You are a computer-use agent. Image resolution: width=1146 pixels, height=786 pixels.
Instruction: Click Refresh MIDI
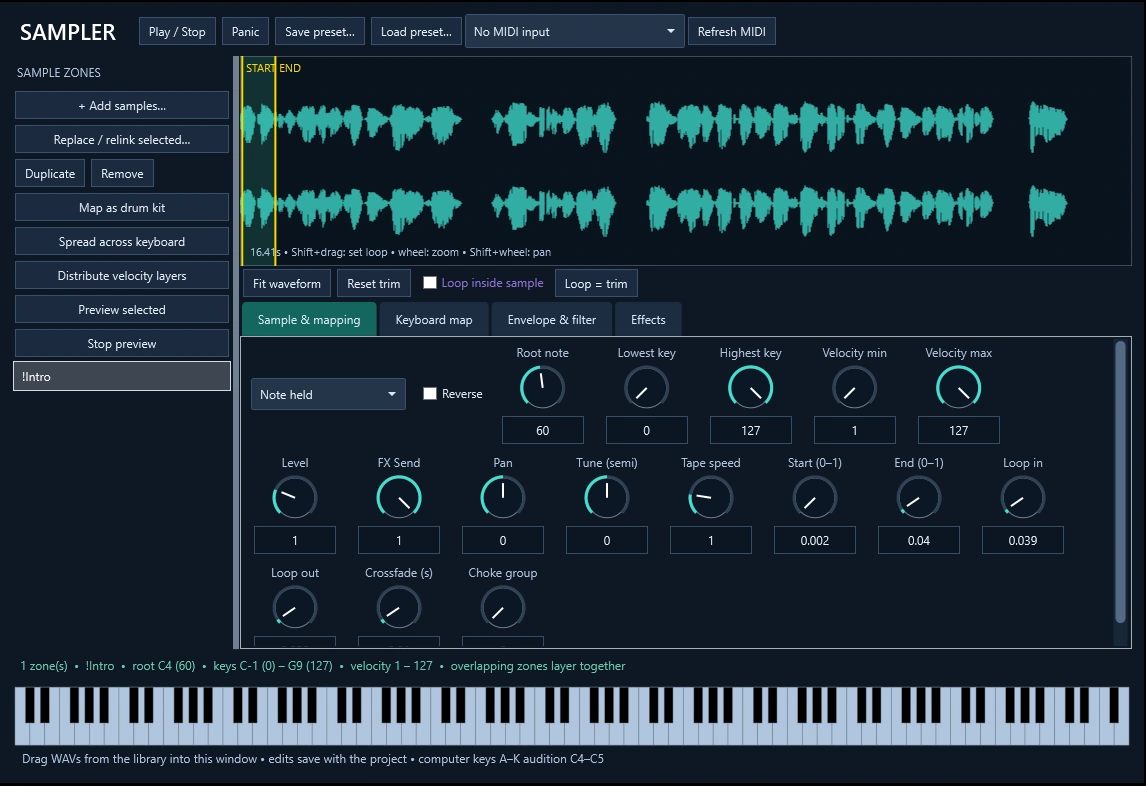(732, 31)
